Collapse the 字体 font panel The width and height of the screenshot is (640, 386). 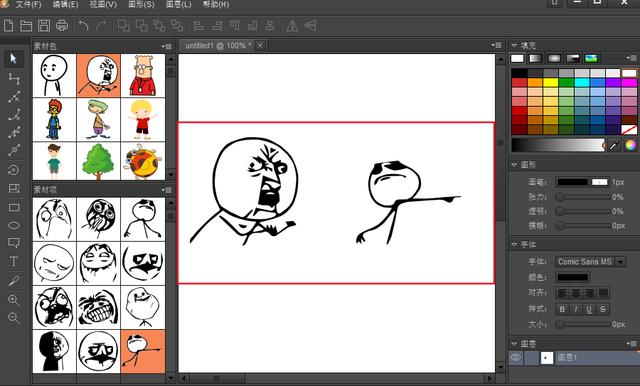514,244
